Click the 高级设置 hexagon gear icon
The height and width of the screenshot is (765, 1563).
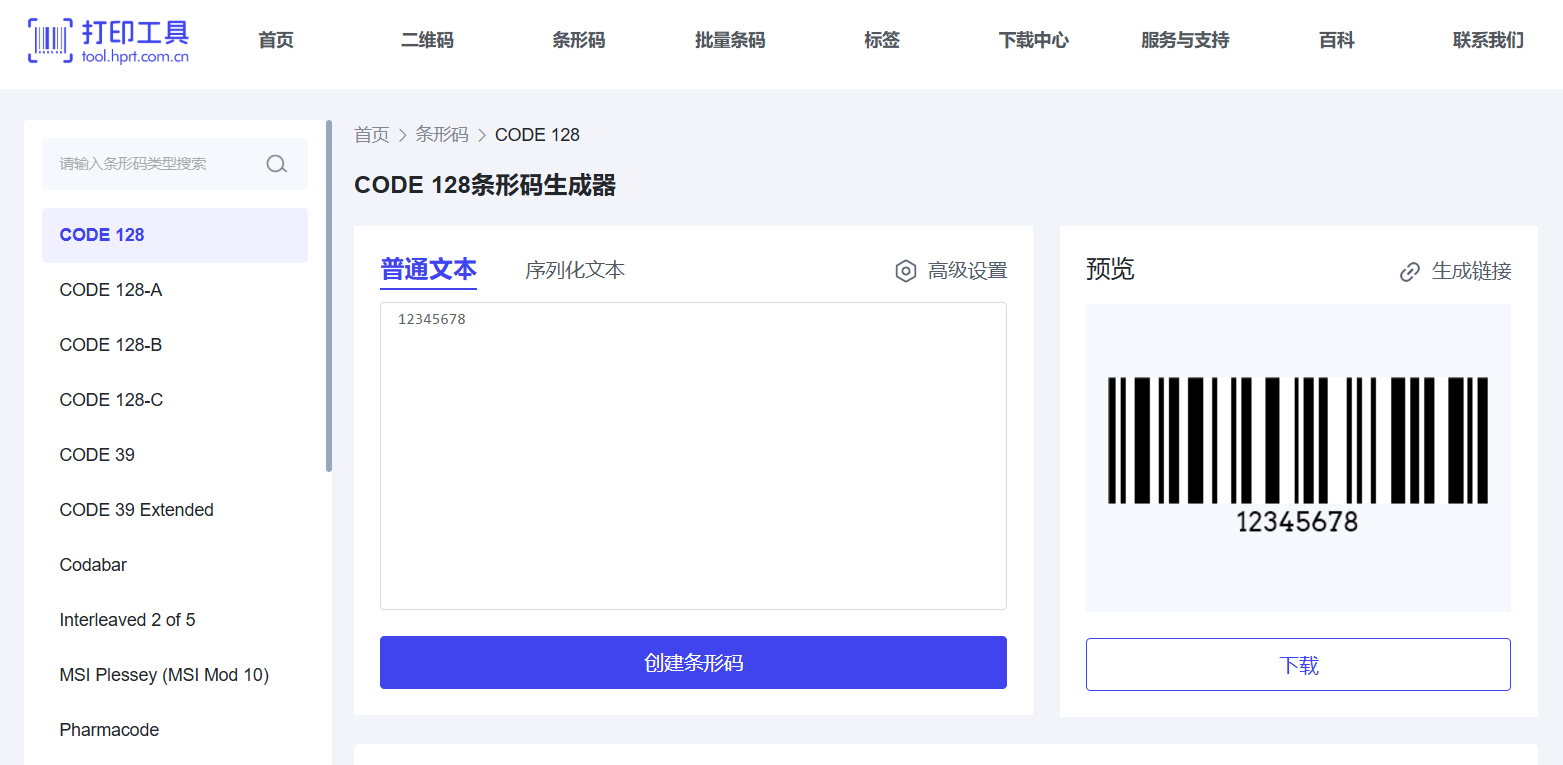(x=906, y=271)
